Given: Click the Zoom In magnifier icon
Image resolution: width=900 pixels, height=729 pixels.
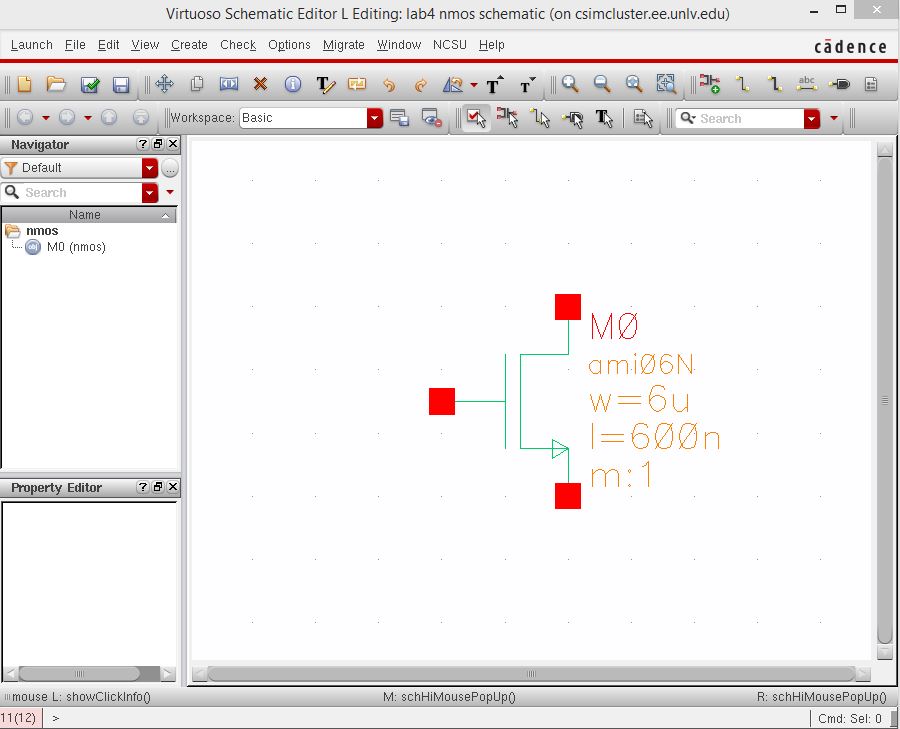Looking at the screenshot, I should [x=570, y=85].
